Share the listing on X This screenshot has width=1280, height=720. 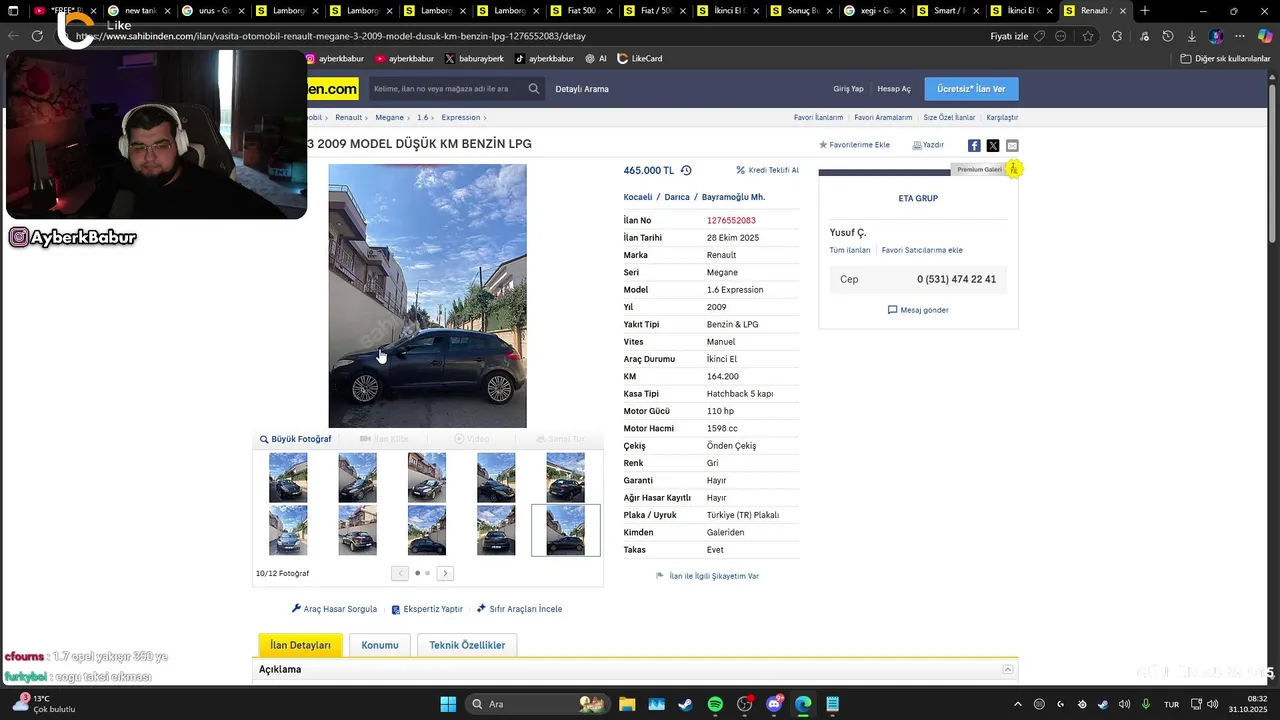(x=993, y=145)
